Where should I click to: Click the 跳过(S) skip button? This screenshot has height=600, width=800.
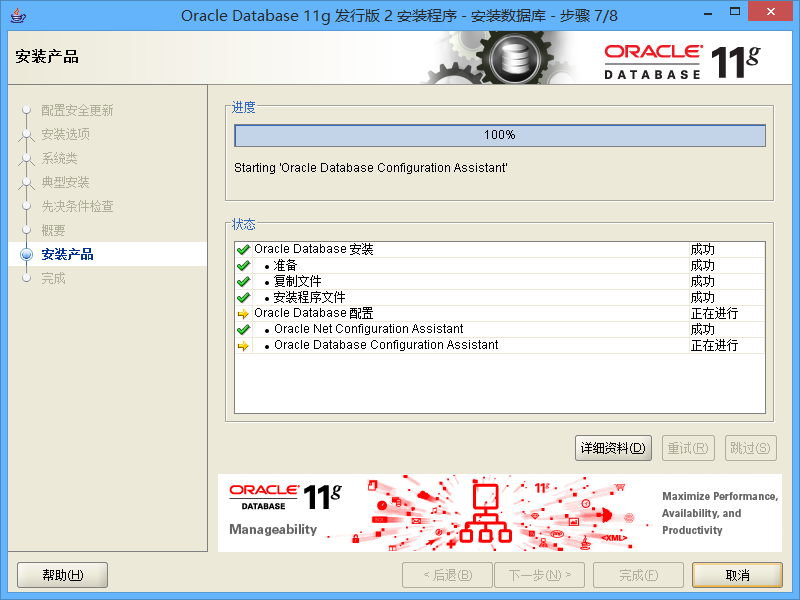pos(751,448)
